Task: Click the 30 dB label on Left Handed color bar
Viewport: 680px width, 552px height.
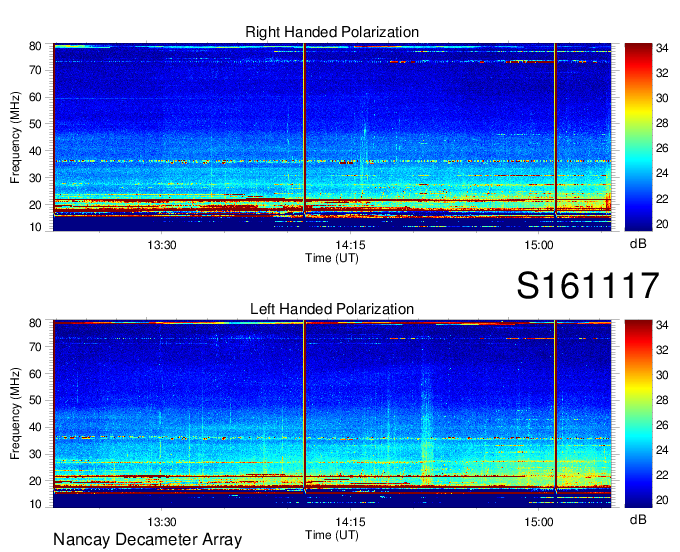Action: [662, 375]
